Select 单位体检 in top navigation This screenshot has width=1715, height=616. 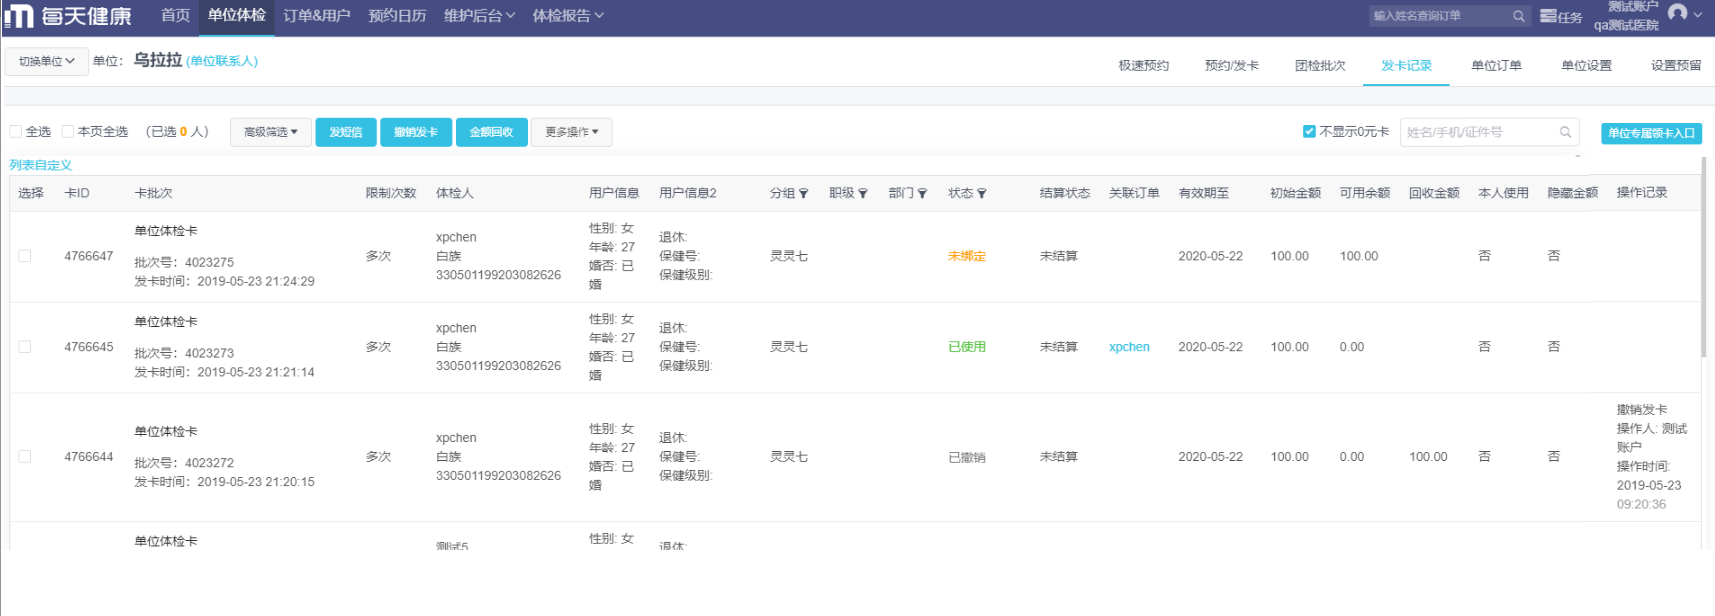point(237,16)
